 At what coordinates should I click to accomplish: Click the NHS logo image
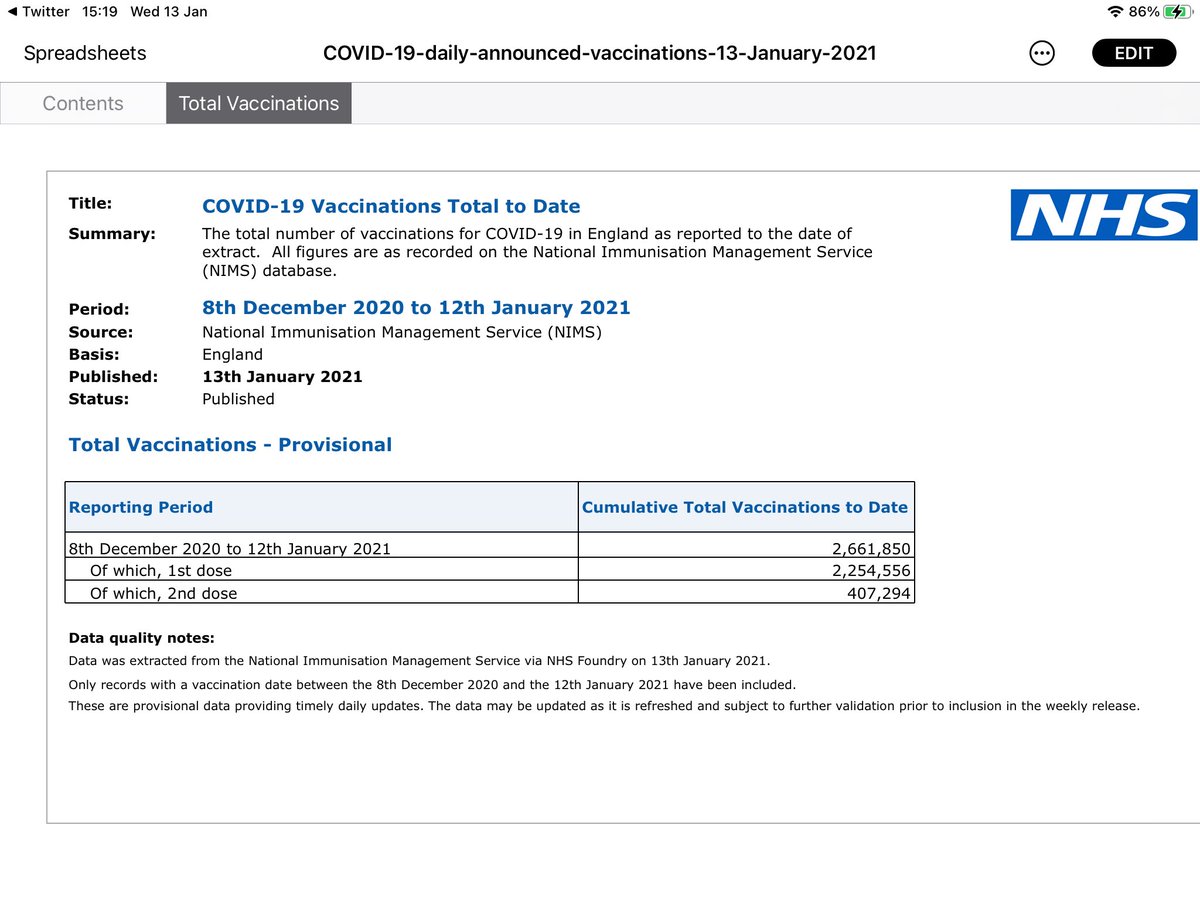[x=1103, y=215]
